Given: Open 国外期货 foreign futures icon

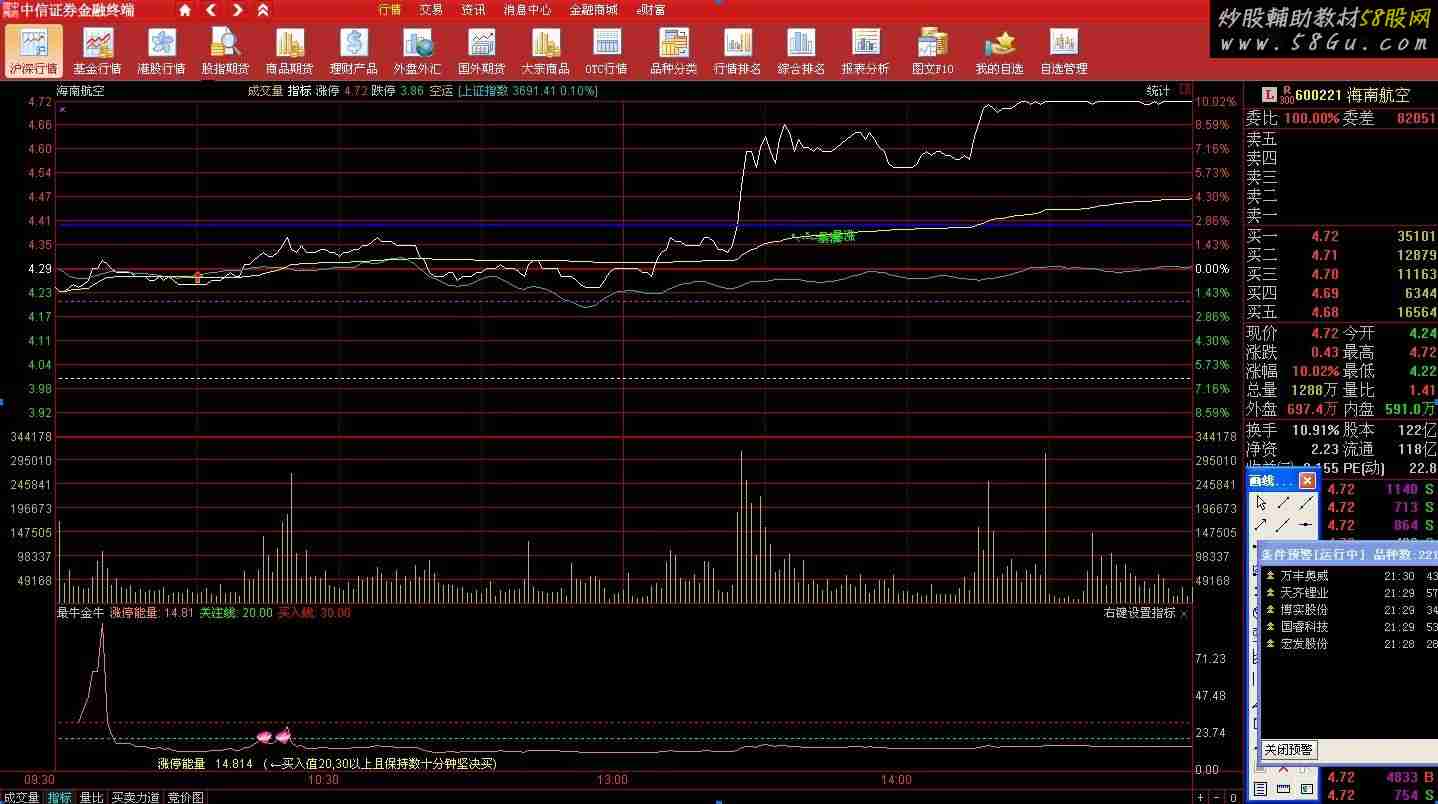Looking at the screenshot, I should tap(481, 50).
